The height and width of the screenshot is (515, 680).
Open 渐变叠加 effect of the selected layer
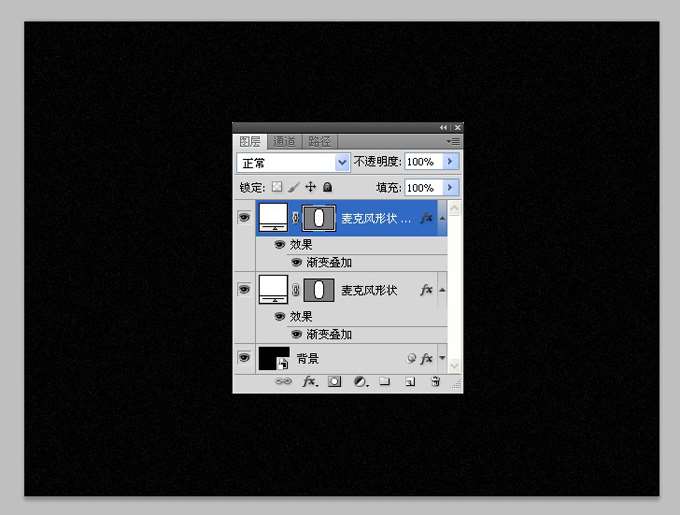pyautogui.click(x=329, y=263)
